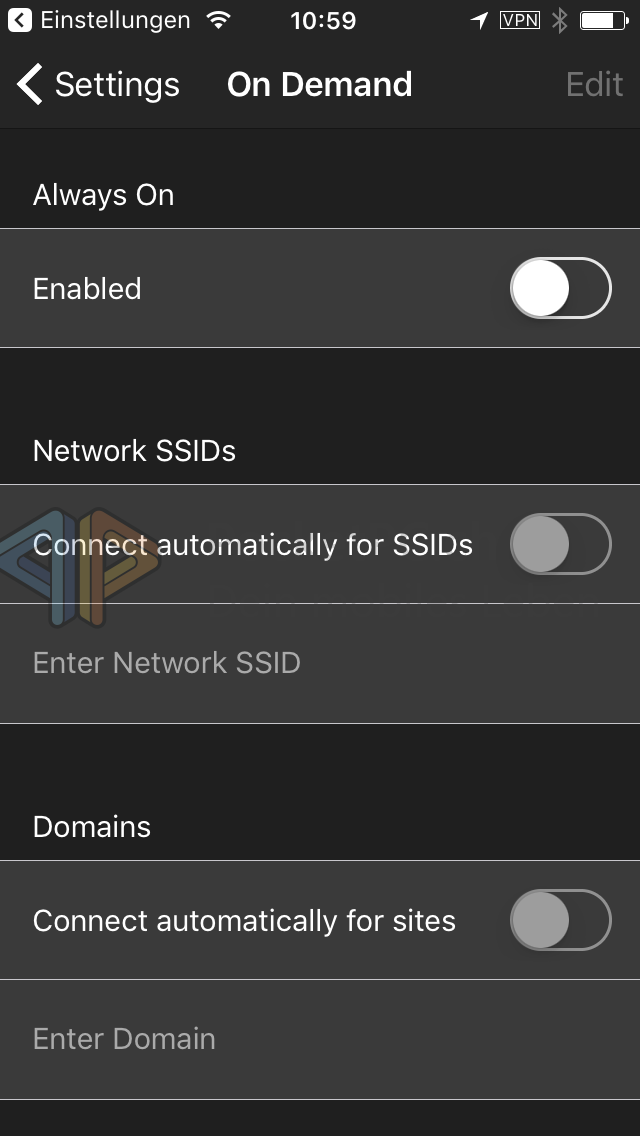
Task: Tap the Always On section header
Action: click(x=104, y=195)
